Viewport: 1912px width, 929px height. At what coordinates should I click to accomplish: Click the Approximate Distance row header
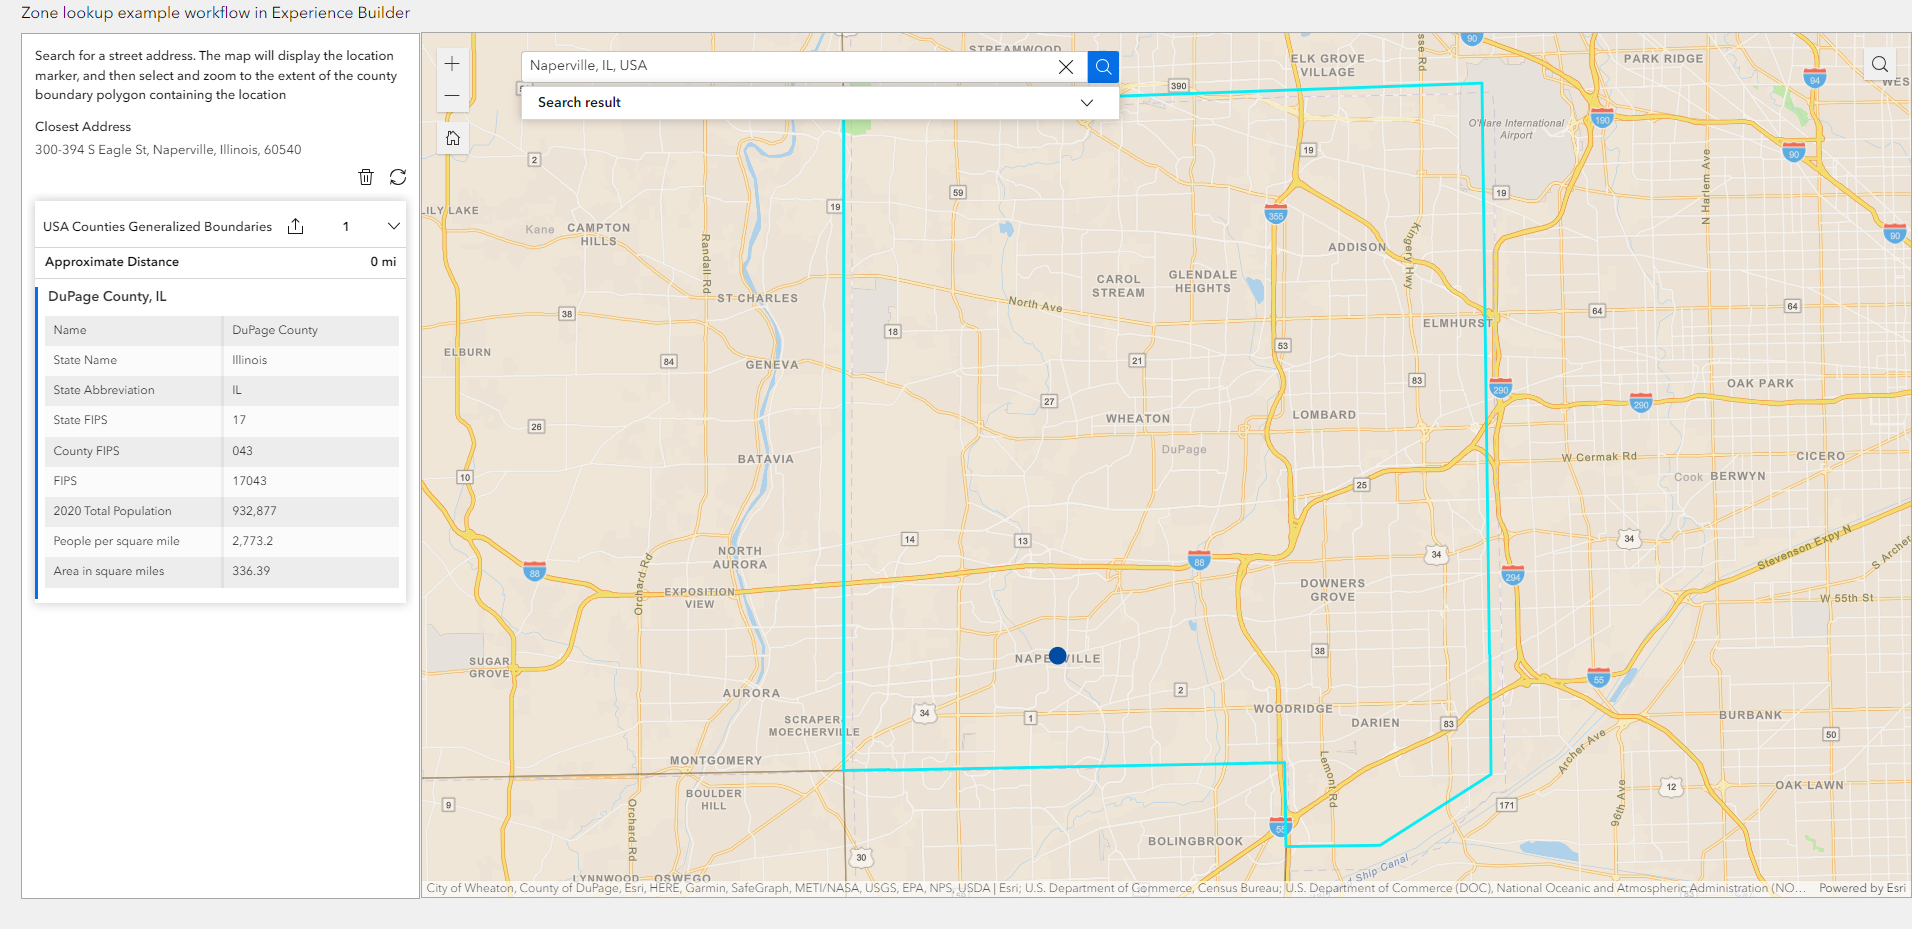tap(111, 262)
